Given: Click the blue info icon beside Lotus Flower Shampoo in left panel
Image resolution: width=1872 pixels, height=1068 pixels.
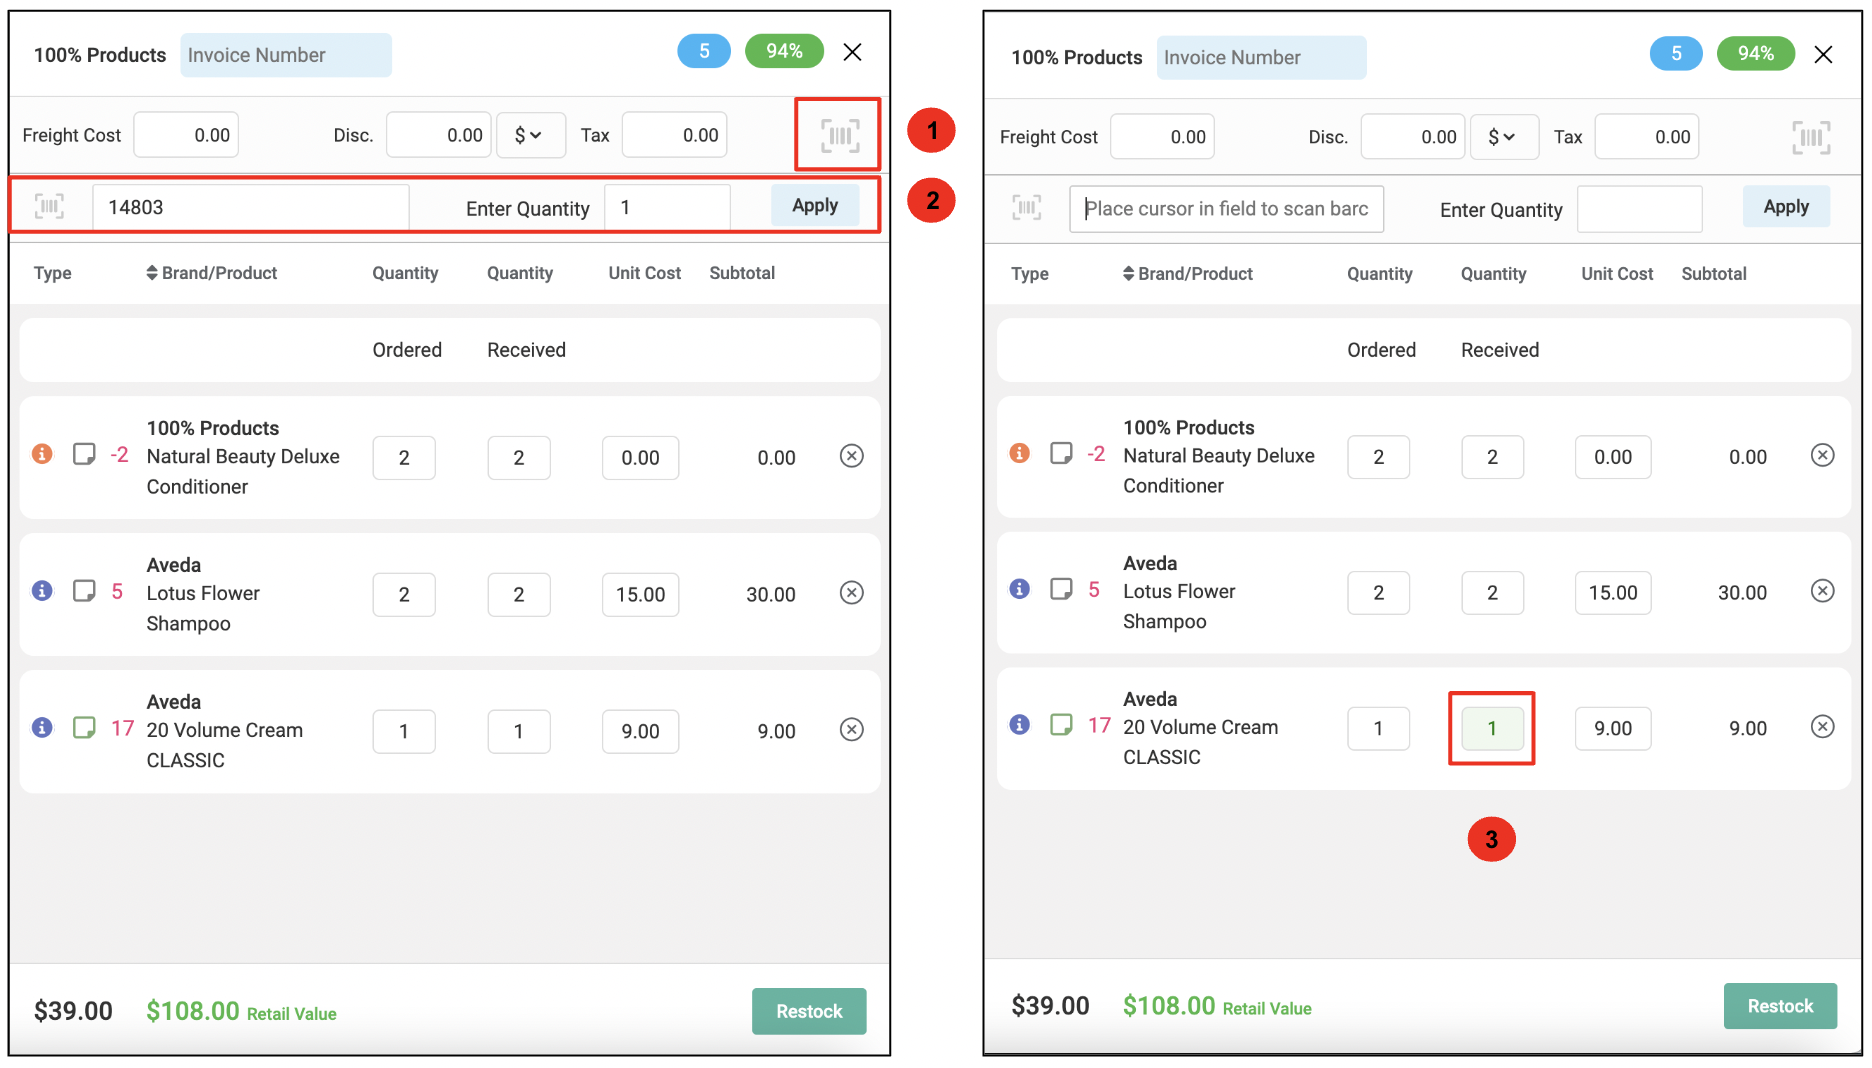Looking at the screenshot, I should coord(42,591).
